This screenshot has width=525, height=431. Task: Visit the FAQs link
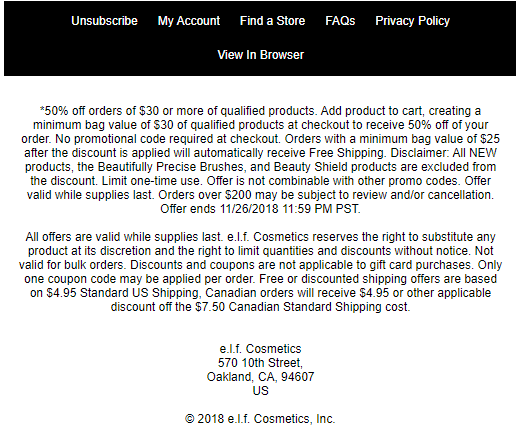point(340,21)
